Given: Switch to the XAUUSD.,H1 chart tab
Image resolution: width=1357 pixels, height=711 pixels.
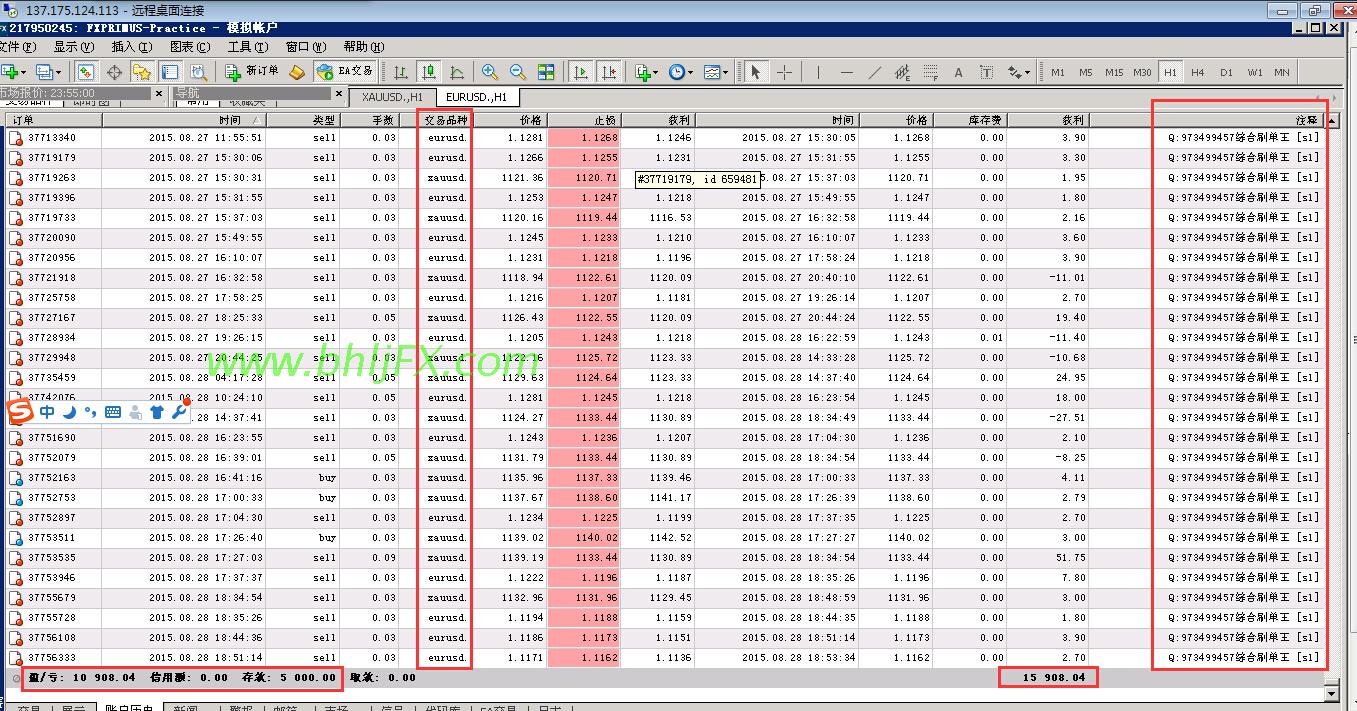Looking at the screenshot, I should click(392, 97).
